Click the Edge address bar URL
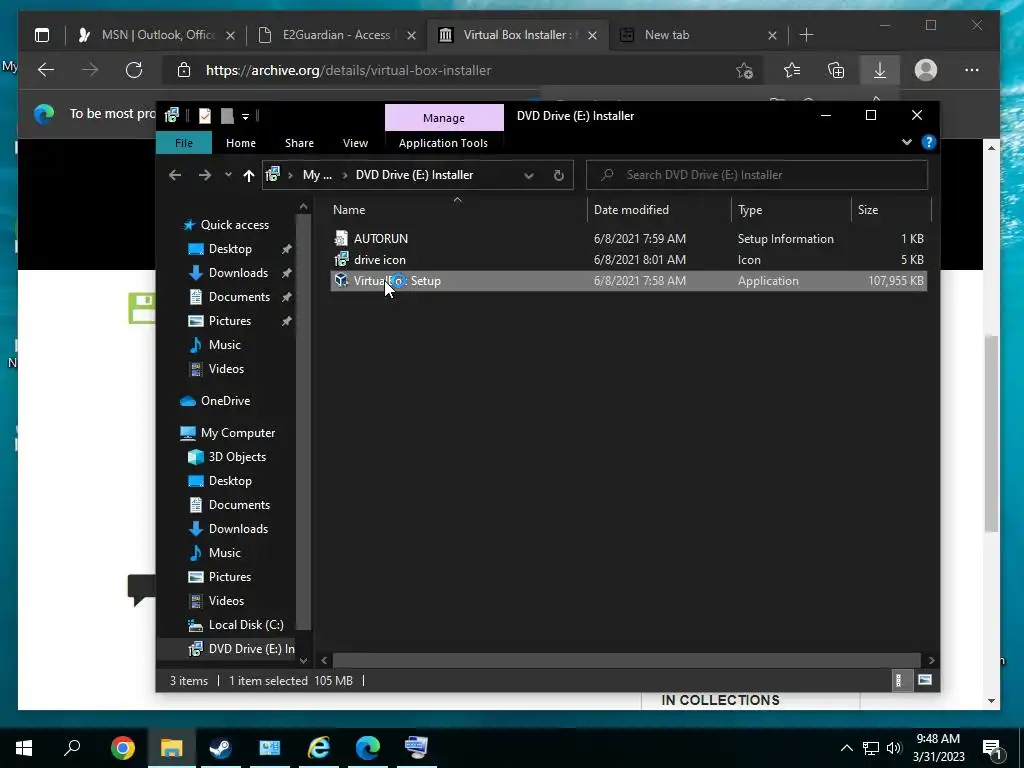This screenshot has width=1024, height=768. (348, 70)
